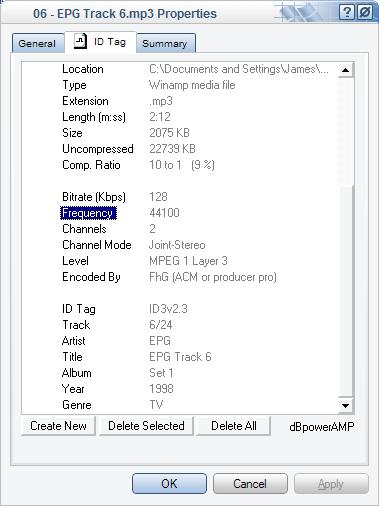Confirm the dialog with OK

tap(169, 483)
